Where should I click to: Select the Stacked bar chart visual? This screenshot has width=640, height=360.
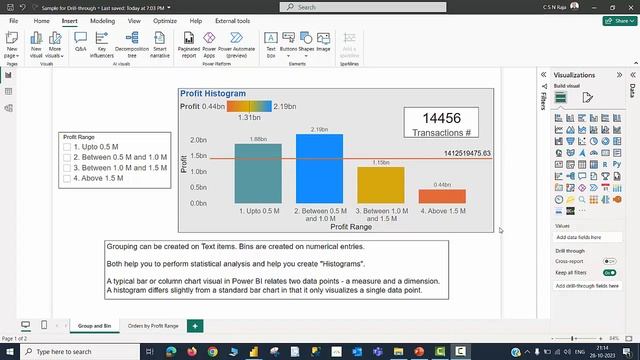click(x=559, y=118)
